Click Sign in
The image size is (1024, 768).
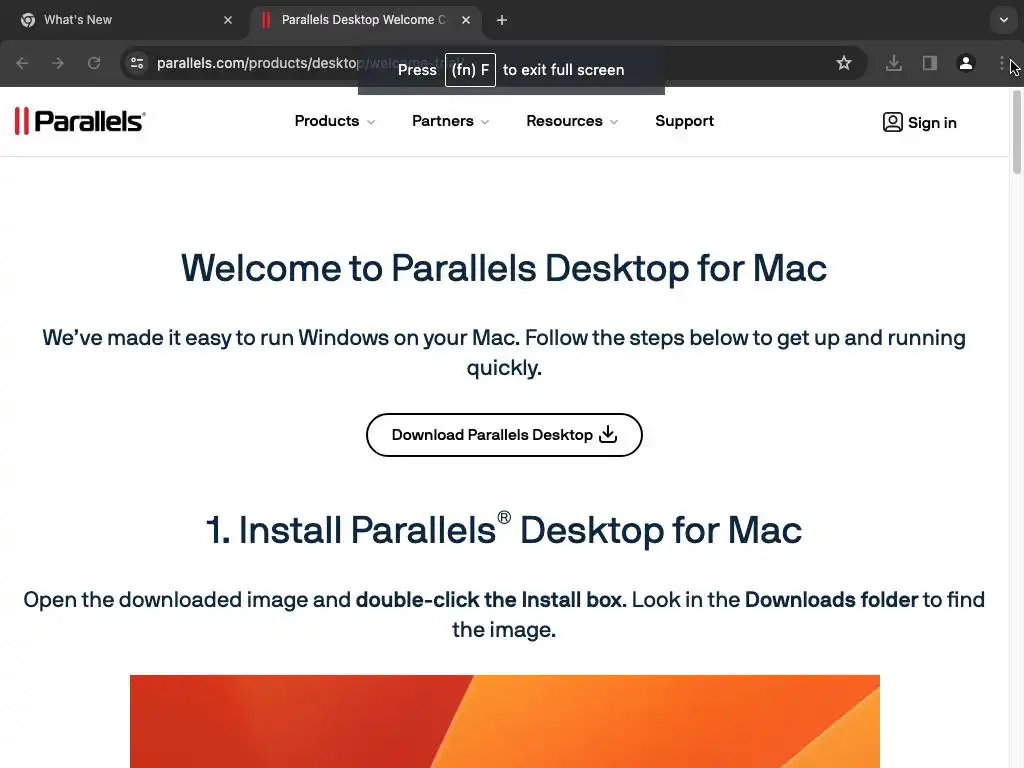tap(920, 123)
